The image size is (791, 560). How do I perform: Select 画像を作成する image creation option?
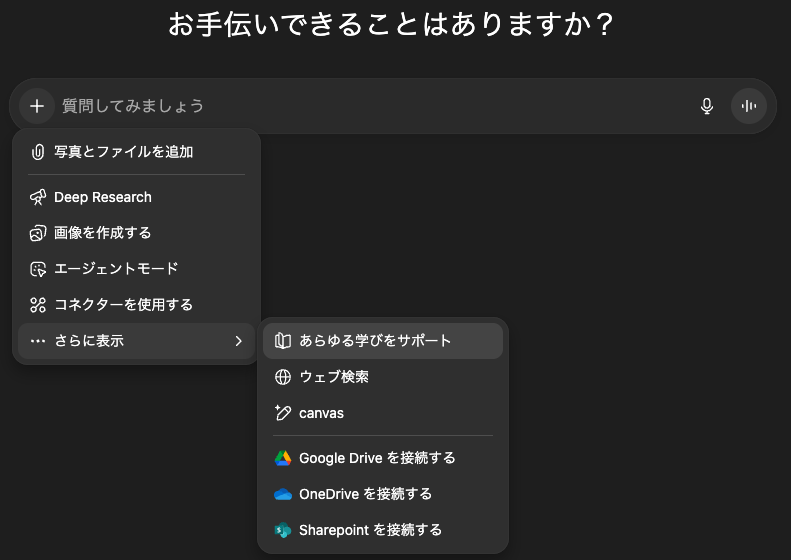102,233
